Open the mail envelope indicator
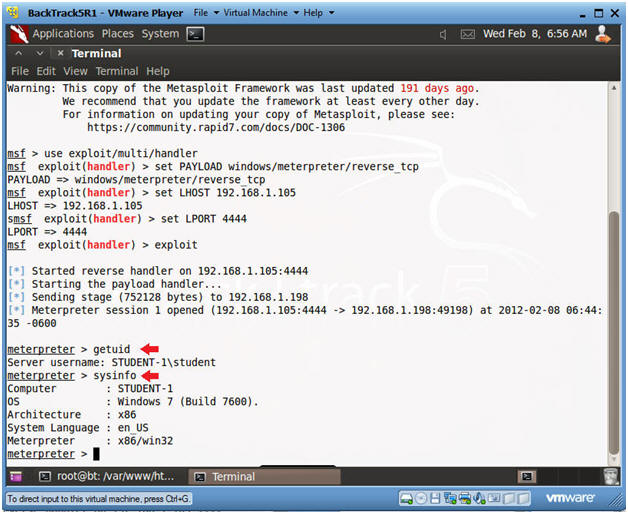This screenshot has height=514, width=628. tap(468, 34)
